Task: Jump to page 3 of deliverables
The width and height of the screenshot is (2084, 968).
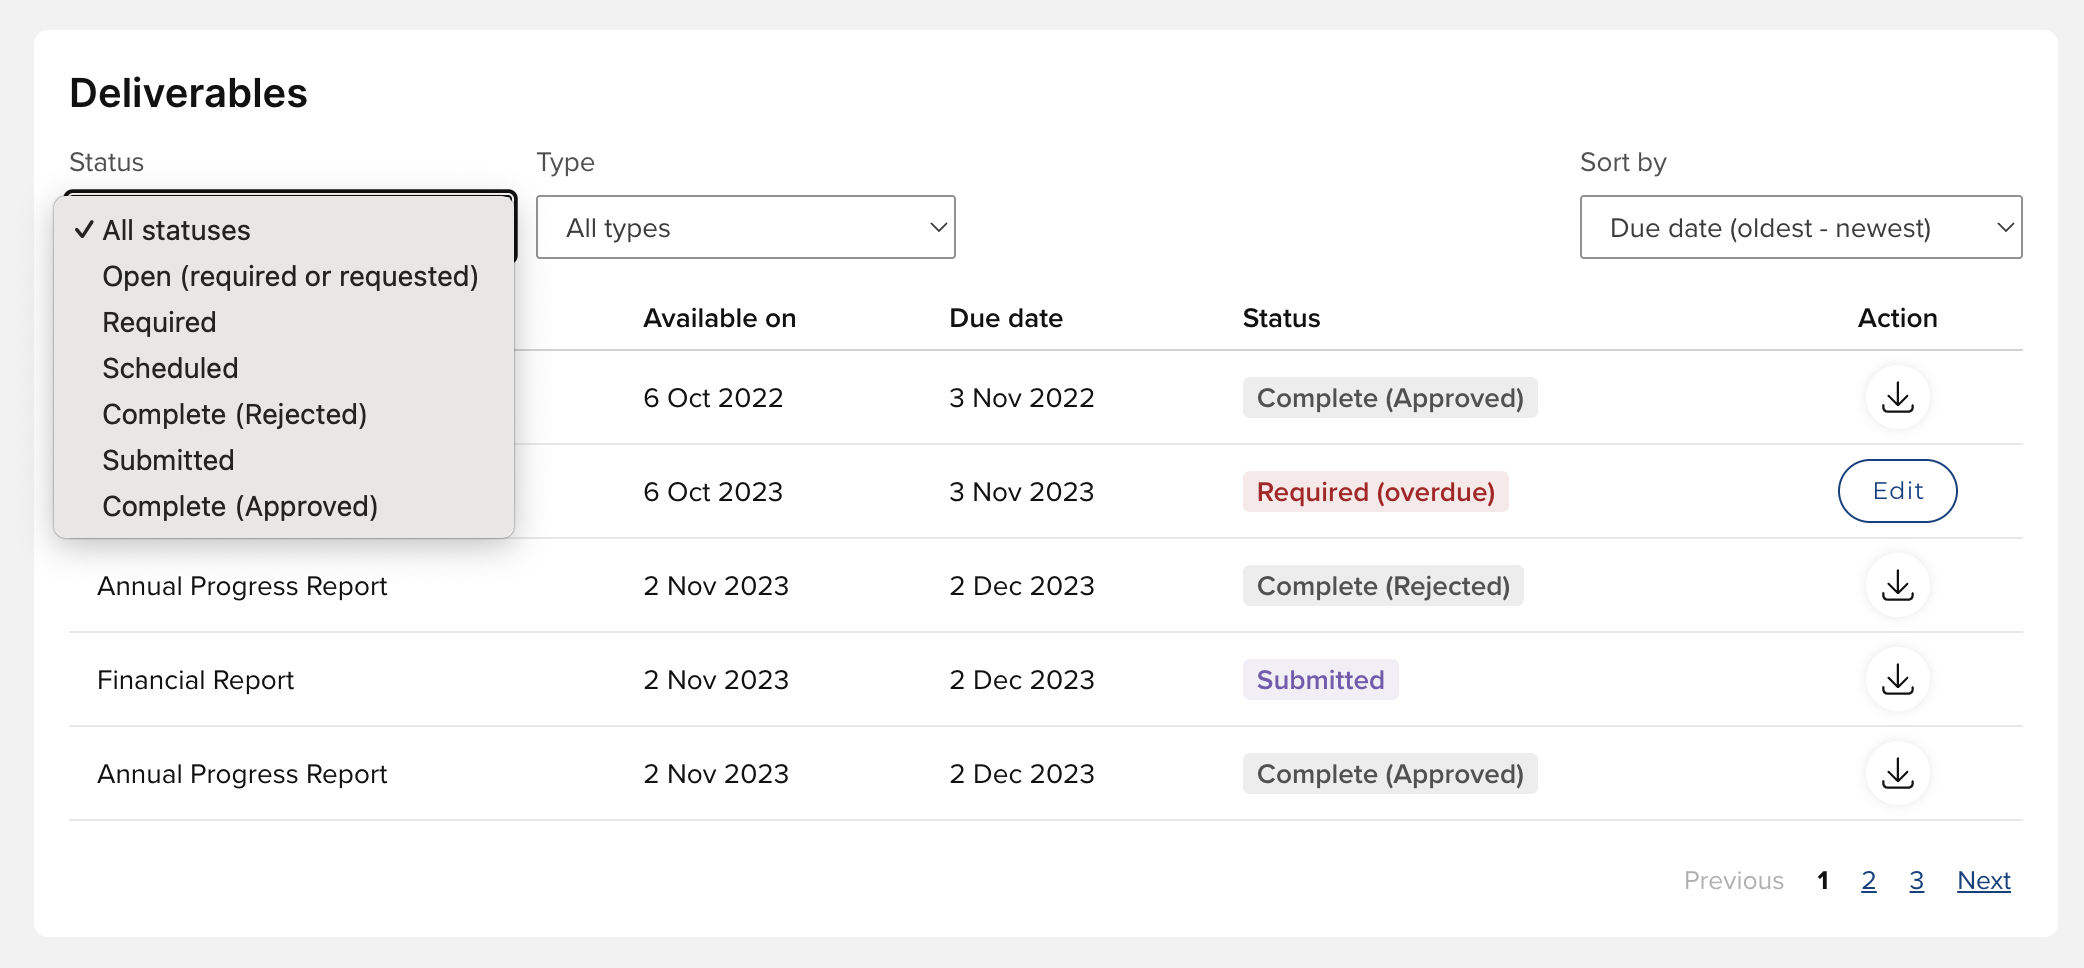Action: point(1916,881)
